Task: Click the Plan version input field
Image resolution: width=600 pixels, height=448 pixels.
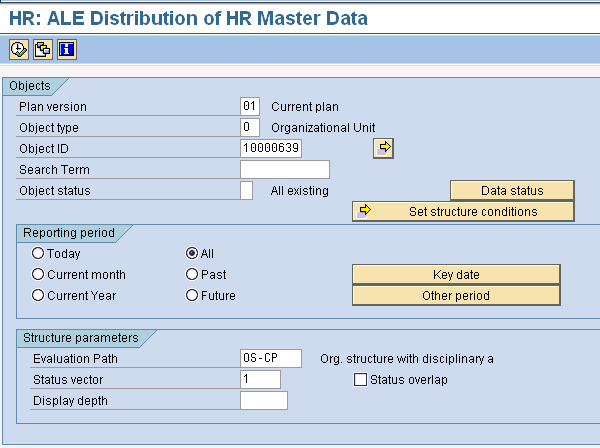Action: (x=249, y=106)
